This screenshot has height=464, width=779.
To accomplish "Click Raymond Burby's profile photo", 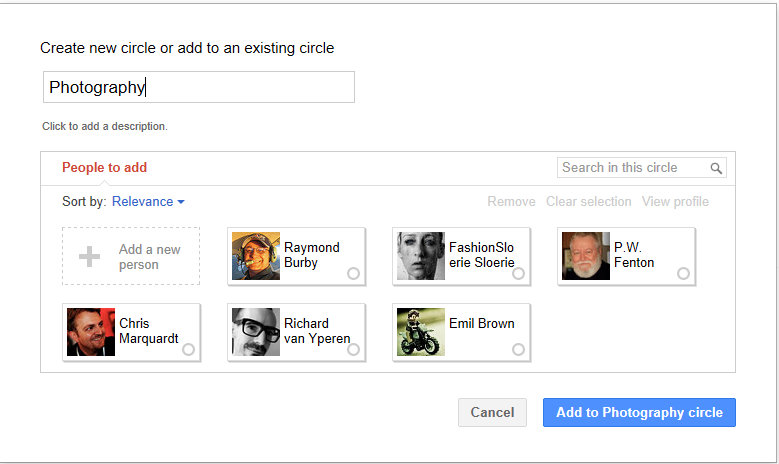I will pos(256,256).
